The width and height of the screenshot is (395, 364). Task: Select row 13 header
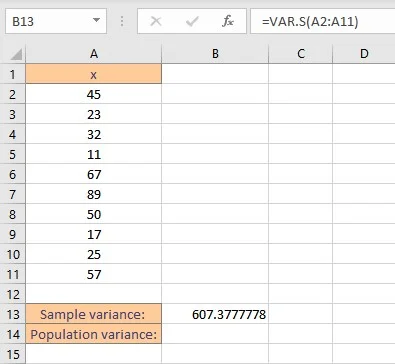[13, 314]
